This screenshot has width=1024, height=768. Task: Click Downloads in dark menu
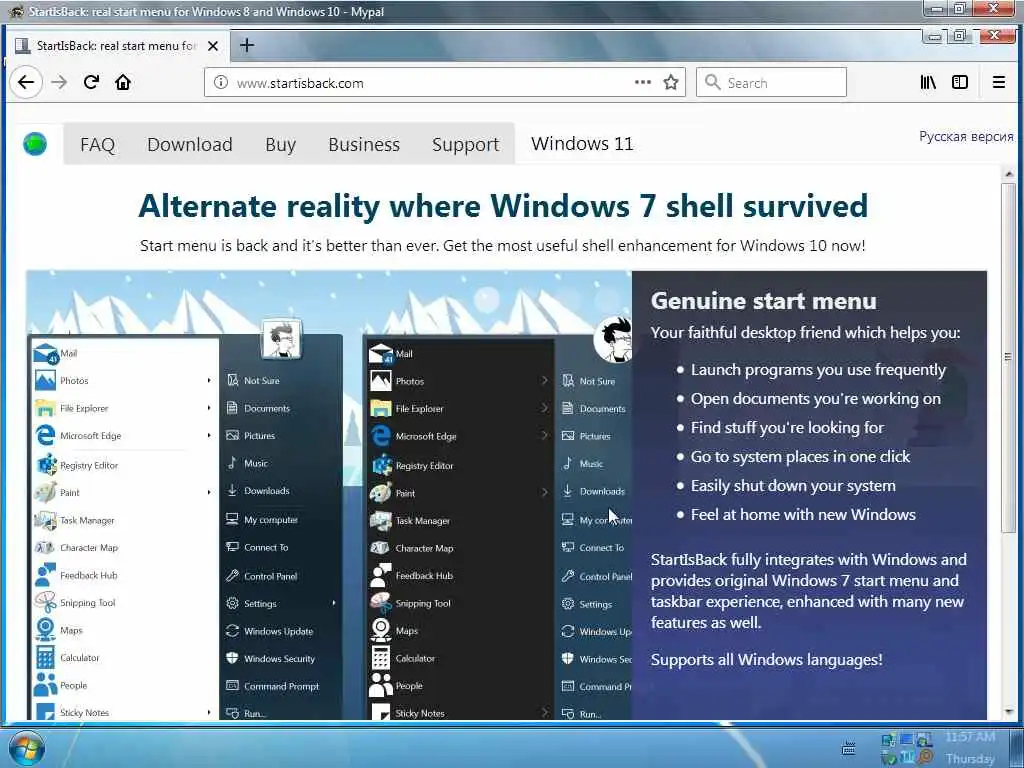(602, 491)
